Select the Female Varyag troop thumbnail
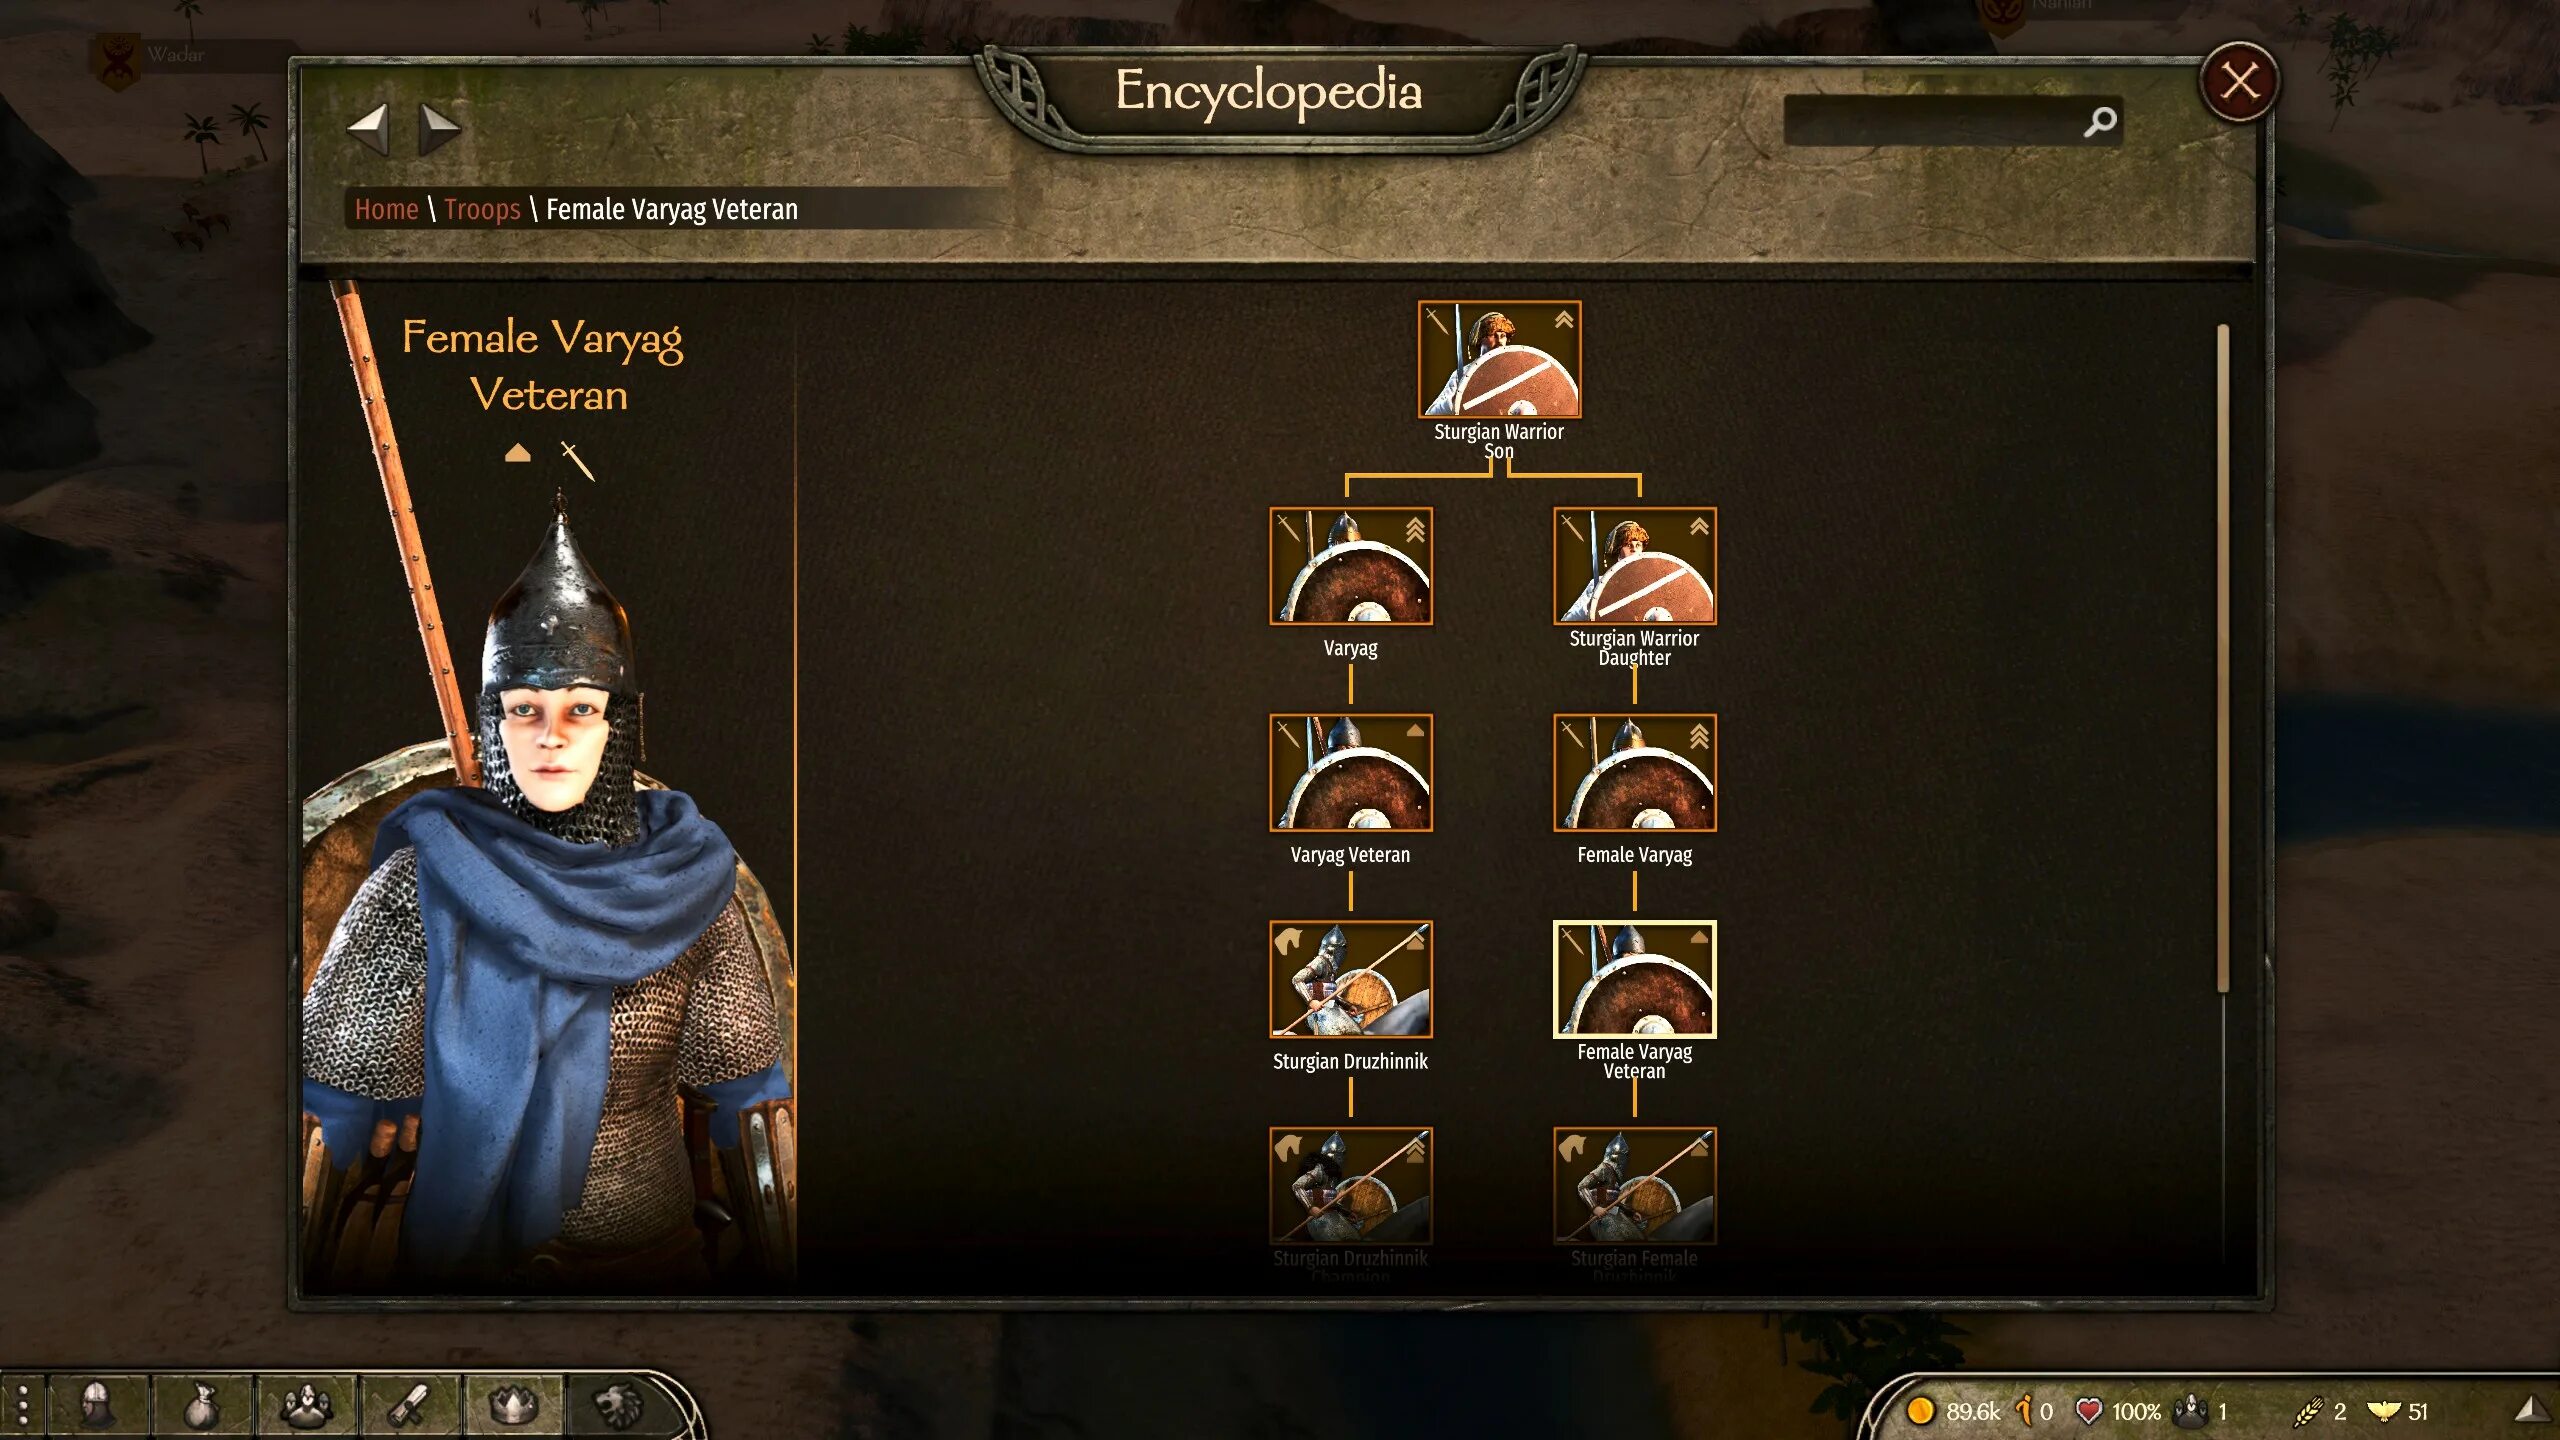The width and height of the screenshot is (2560, 1440). (1634, 772)
